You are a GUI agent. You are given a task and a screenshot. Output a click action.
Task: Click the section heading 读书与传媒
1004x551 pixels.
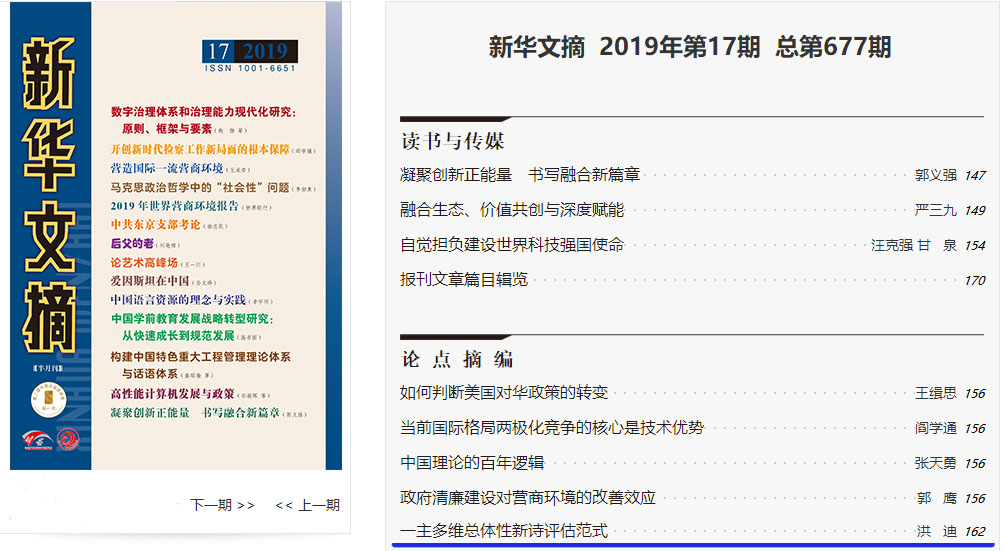pyautogui.click(x=453, y=141)
